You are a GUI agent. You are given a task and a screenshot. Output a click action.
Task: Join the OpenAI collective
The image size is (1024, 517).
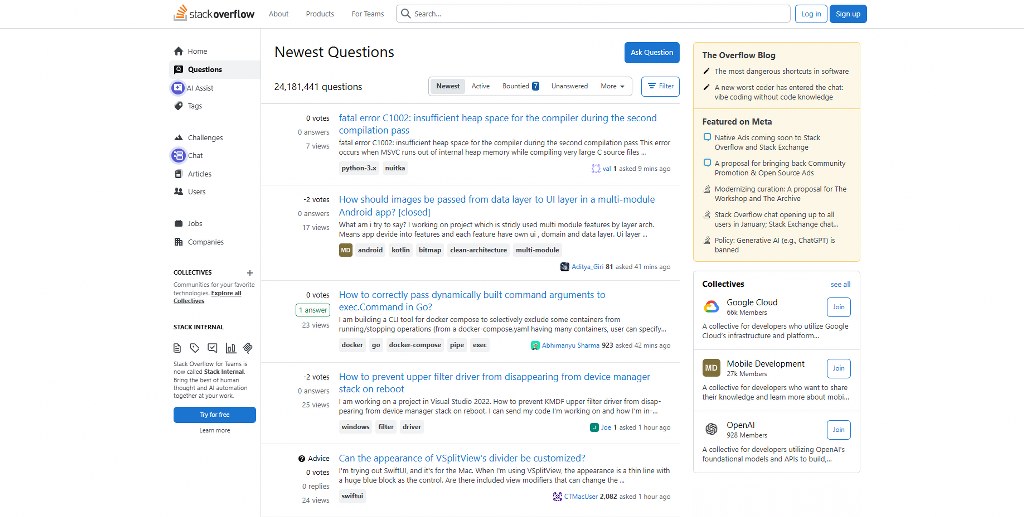[839, 430]
